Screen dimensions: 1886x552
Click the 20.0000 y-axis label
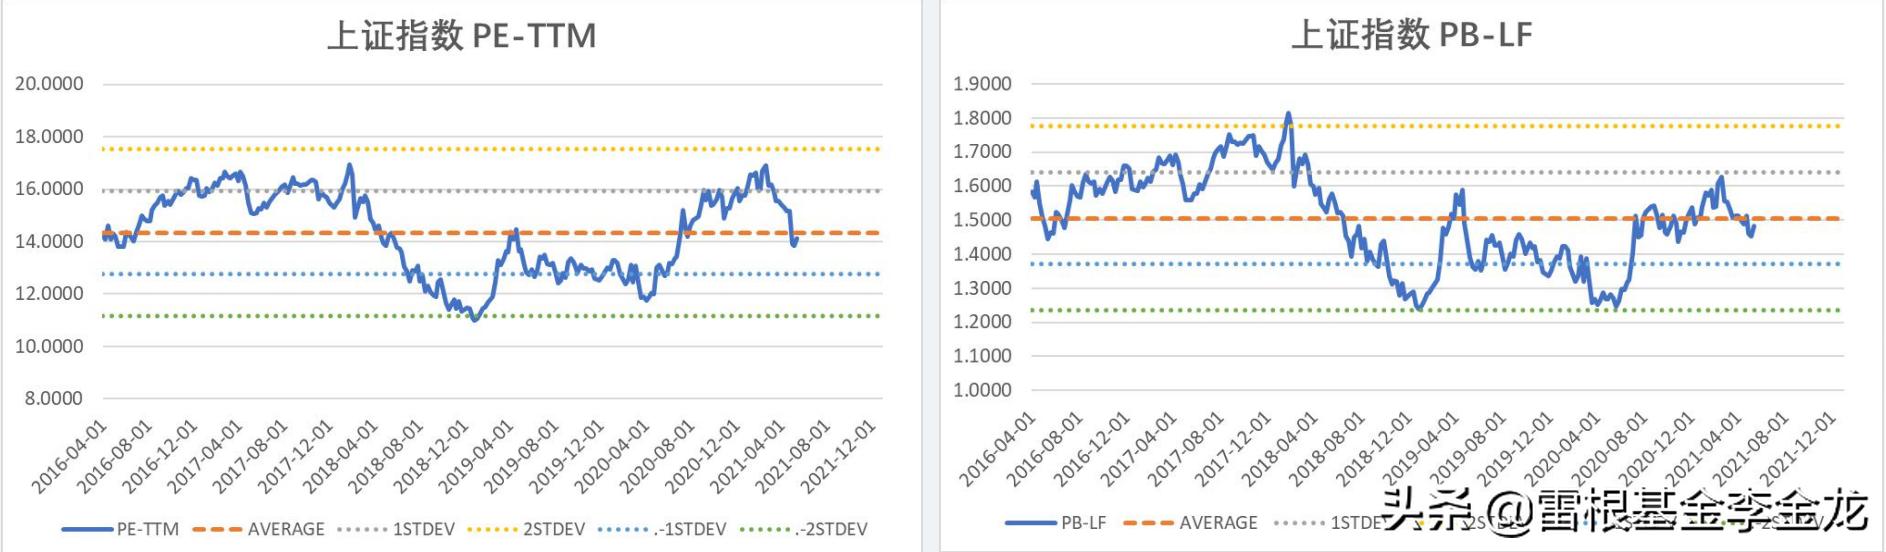(x=49, y=84)
